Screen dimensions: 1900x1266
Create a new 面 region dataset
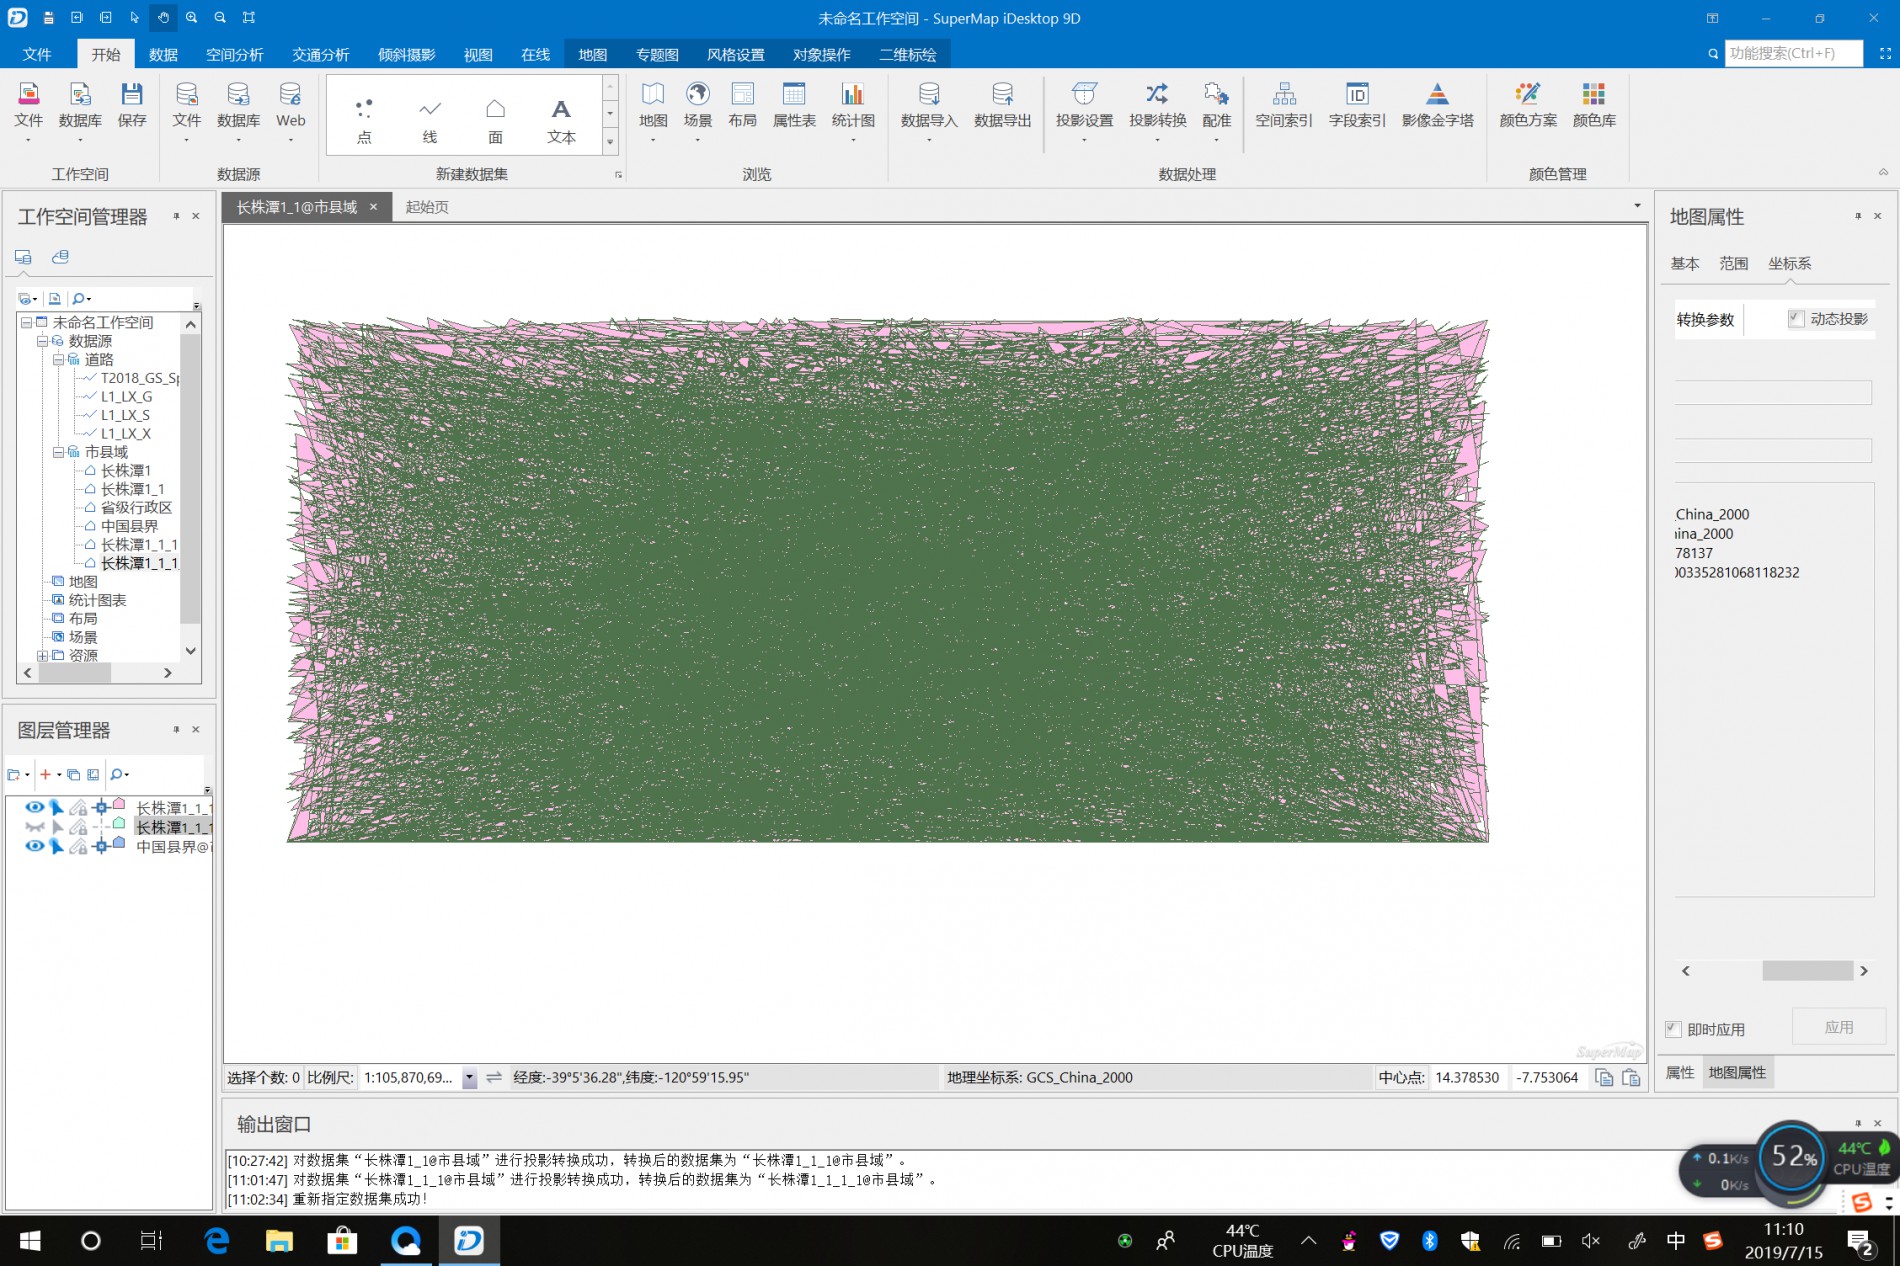click(x=495, y=121)
